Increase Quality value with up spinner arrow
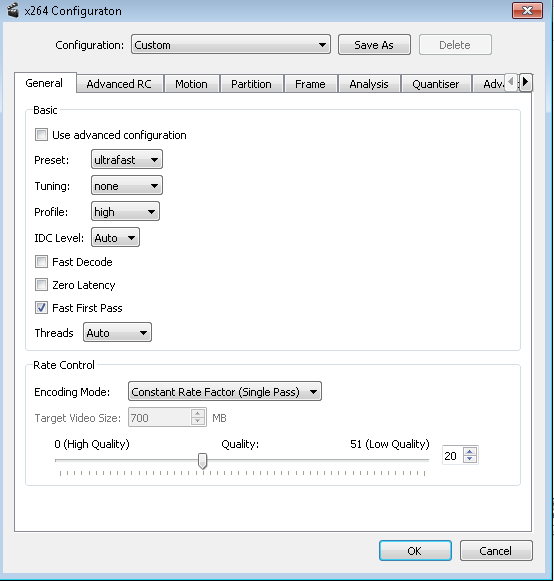The image size is (554, 581). point(470,451)
